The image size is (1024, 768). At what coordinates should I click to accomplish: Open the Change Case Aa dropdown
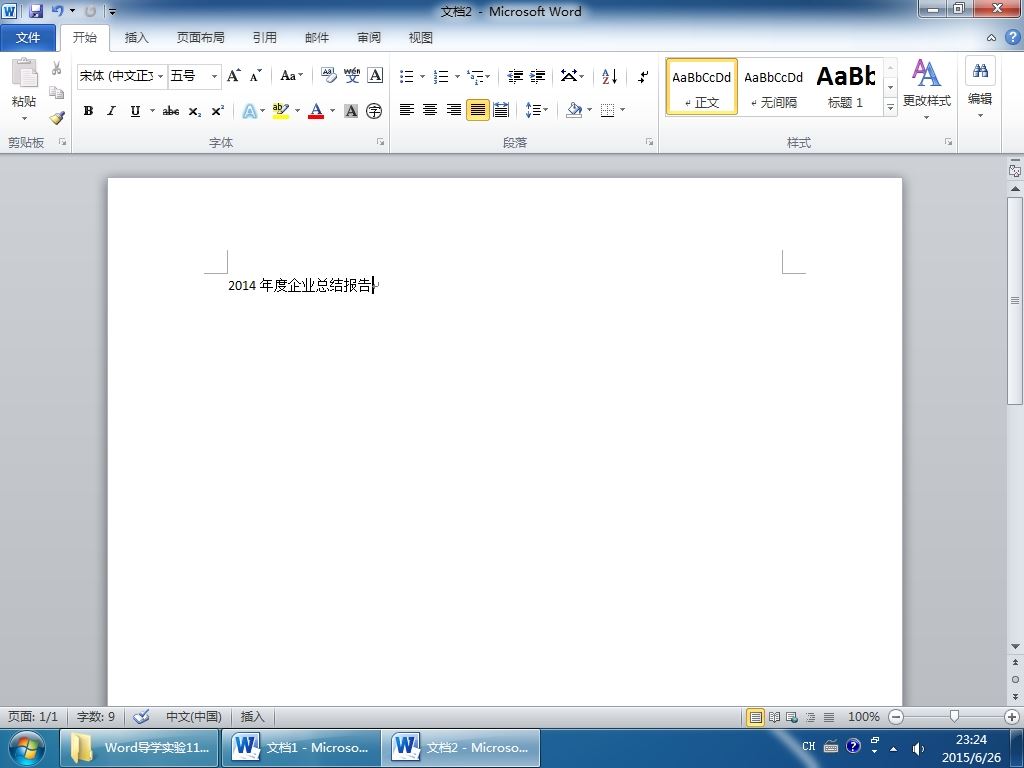point(291,76)
